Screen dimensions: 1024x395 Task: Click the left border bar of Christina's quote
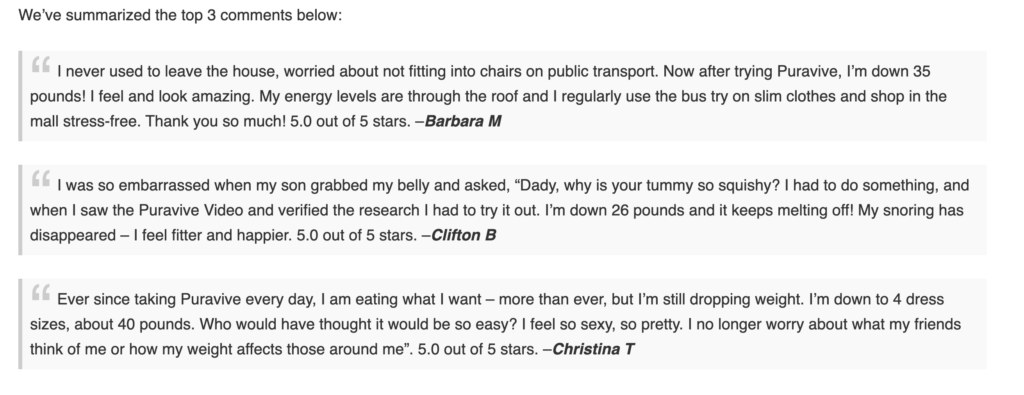point(20,324)
